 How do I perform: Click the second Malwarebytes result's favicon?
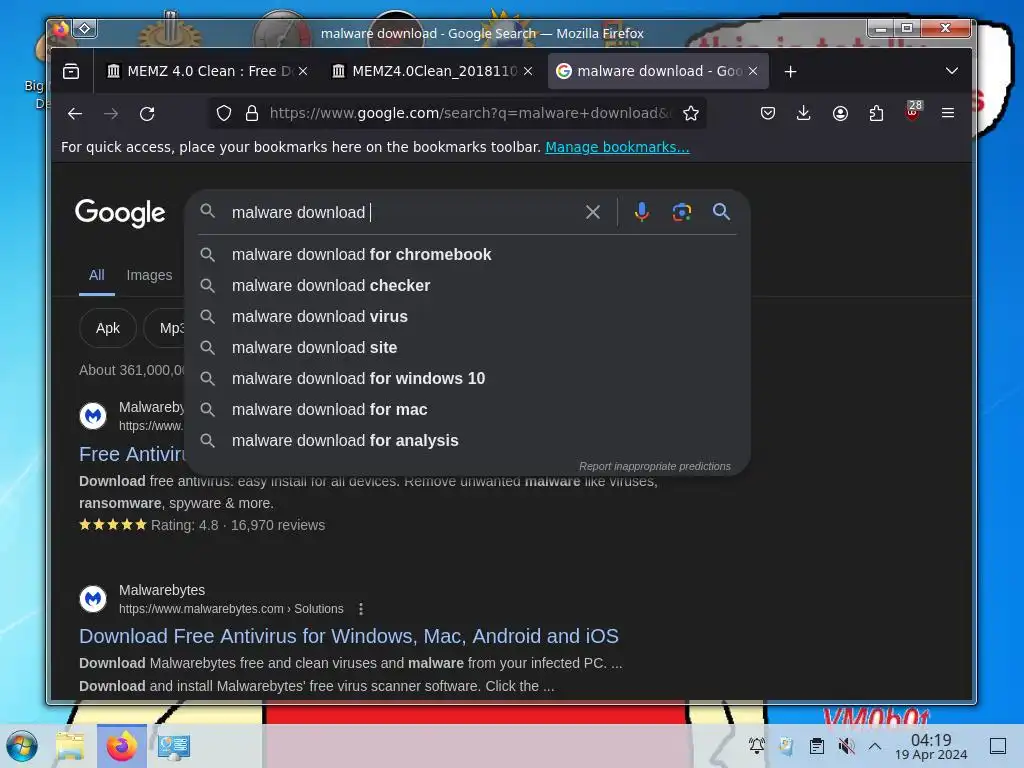point(93,599)
